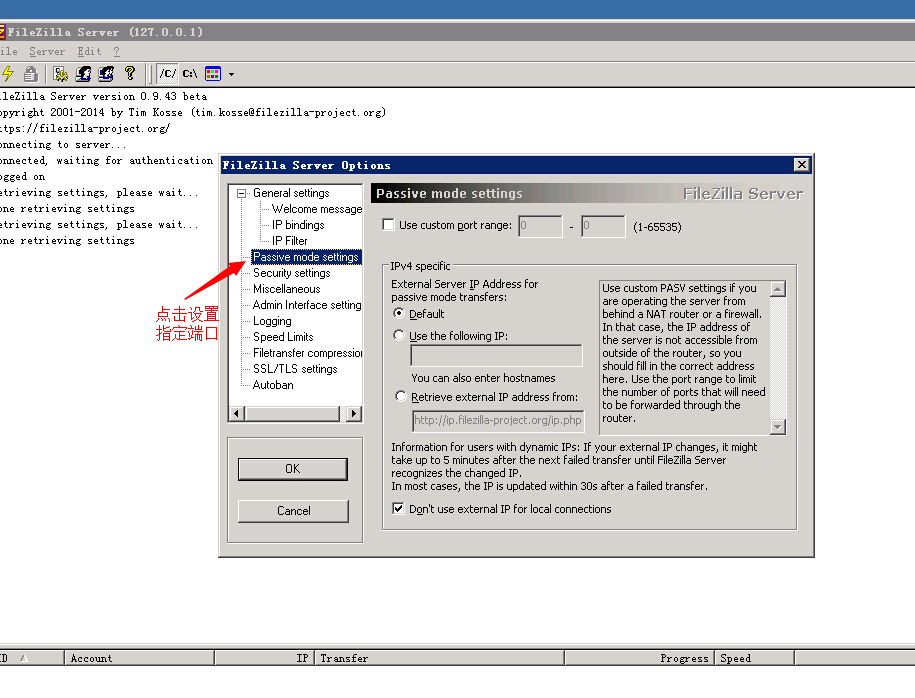The height and width of the screenshot is (698, 915).
Task: Sort connections by ID column header
Action: 32,658
